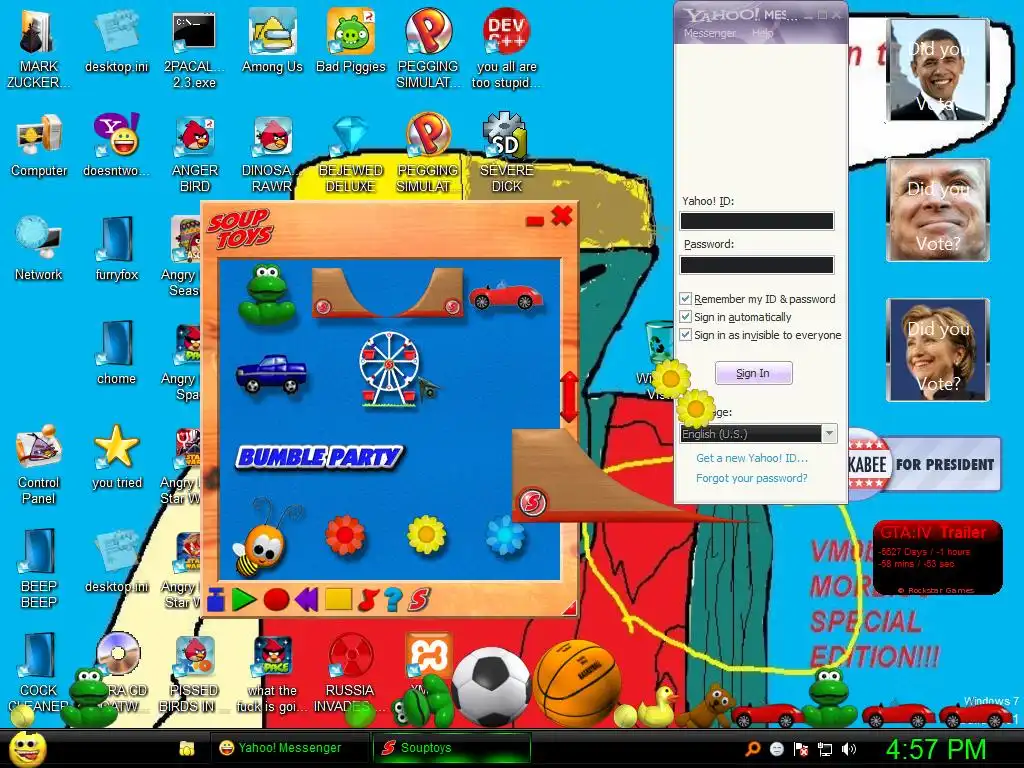
Task: Click the green play button in Soup Toys
Action: click(244, 600)
